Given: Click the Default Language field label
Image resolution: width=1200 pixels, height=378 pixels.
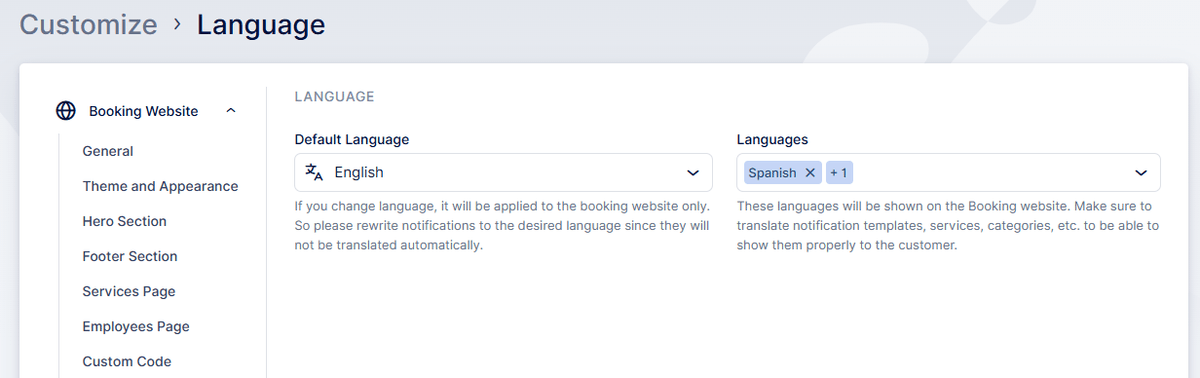Looking at the screenshot, I should [x=352, y=139].
